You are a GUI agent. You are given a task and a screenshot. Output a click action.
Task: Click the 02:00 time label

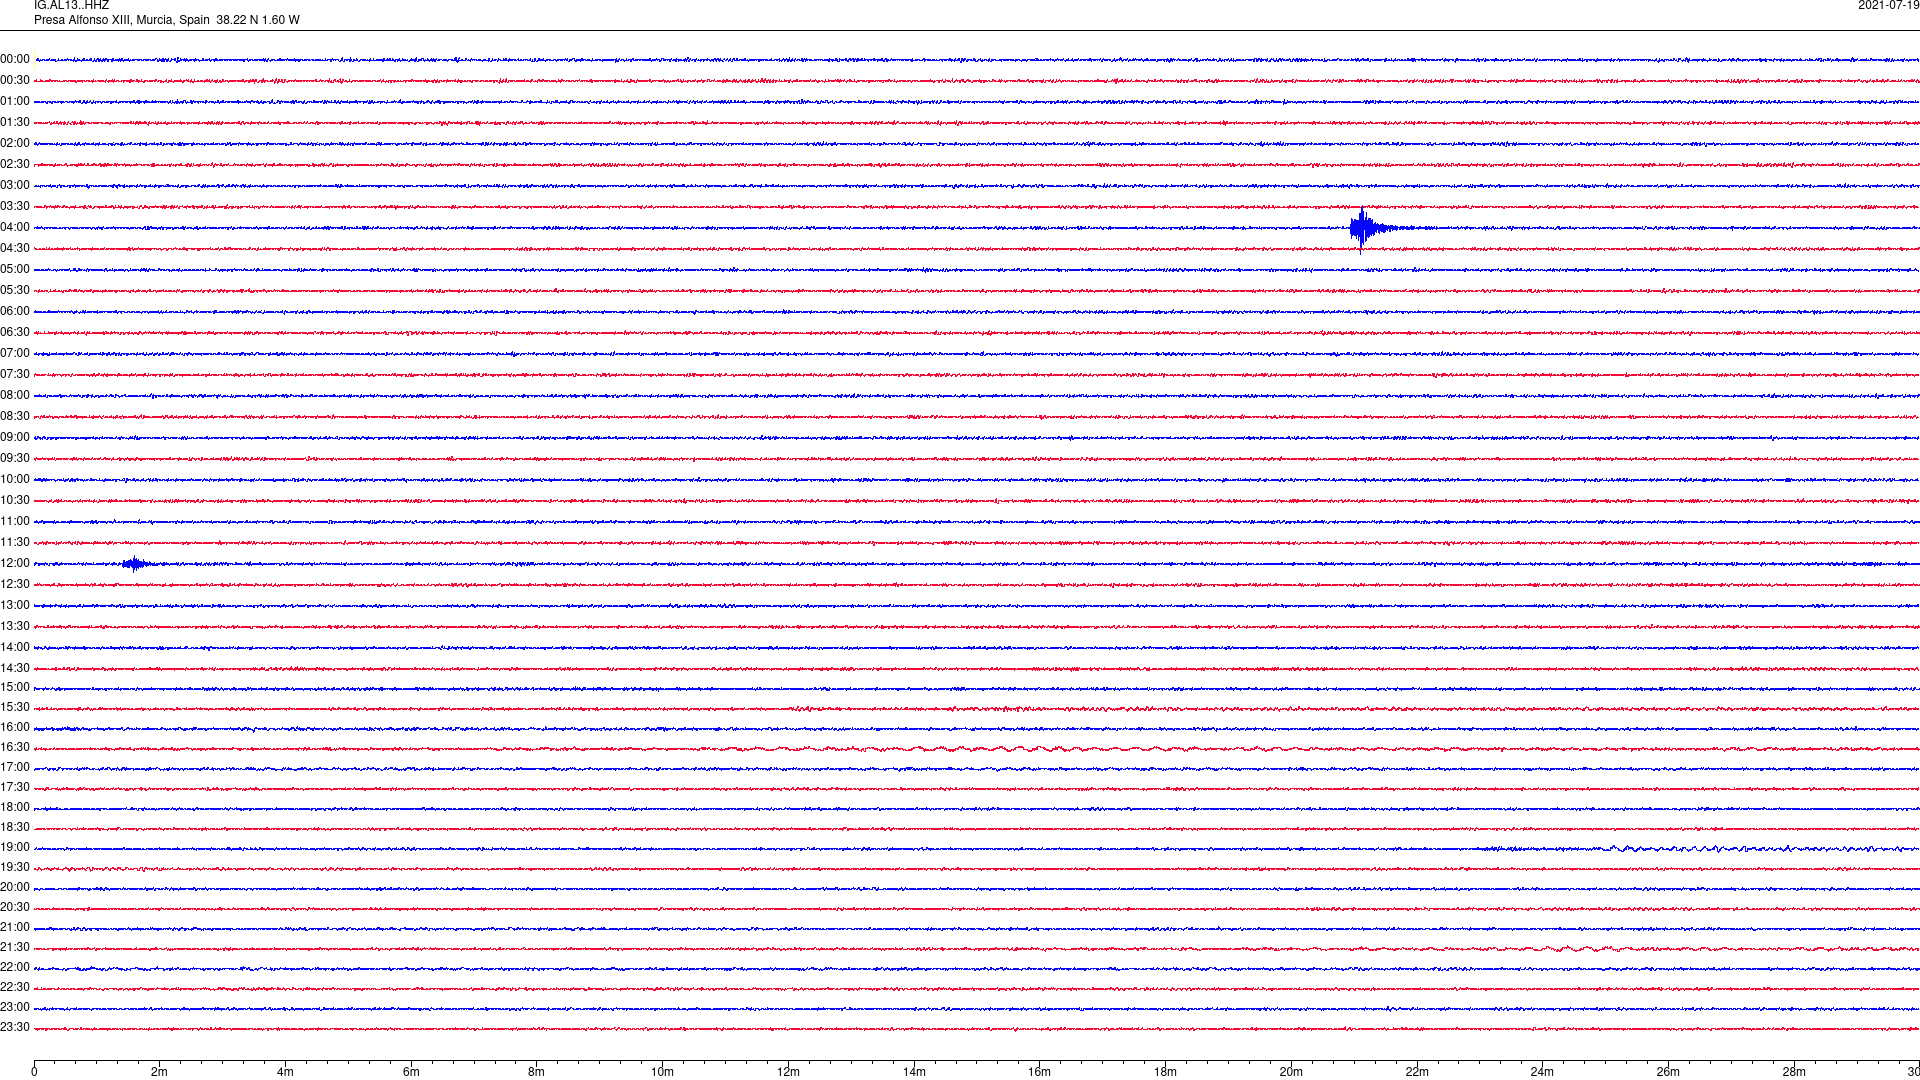15,144
